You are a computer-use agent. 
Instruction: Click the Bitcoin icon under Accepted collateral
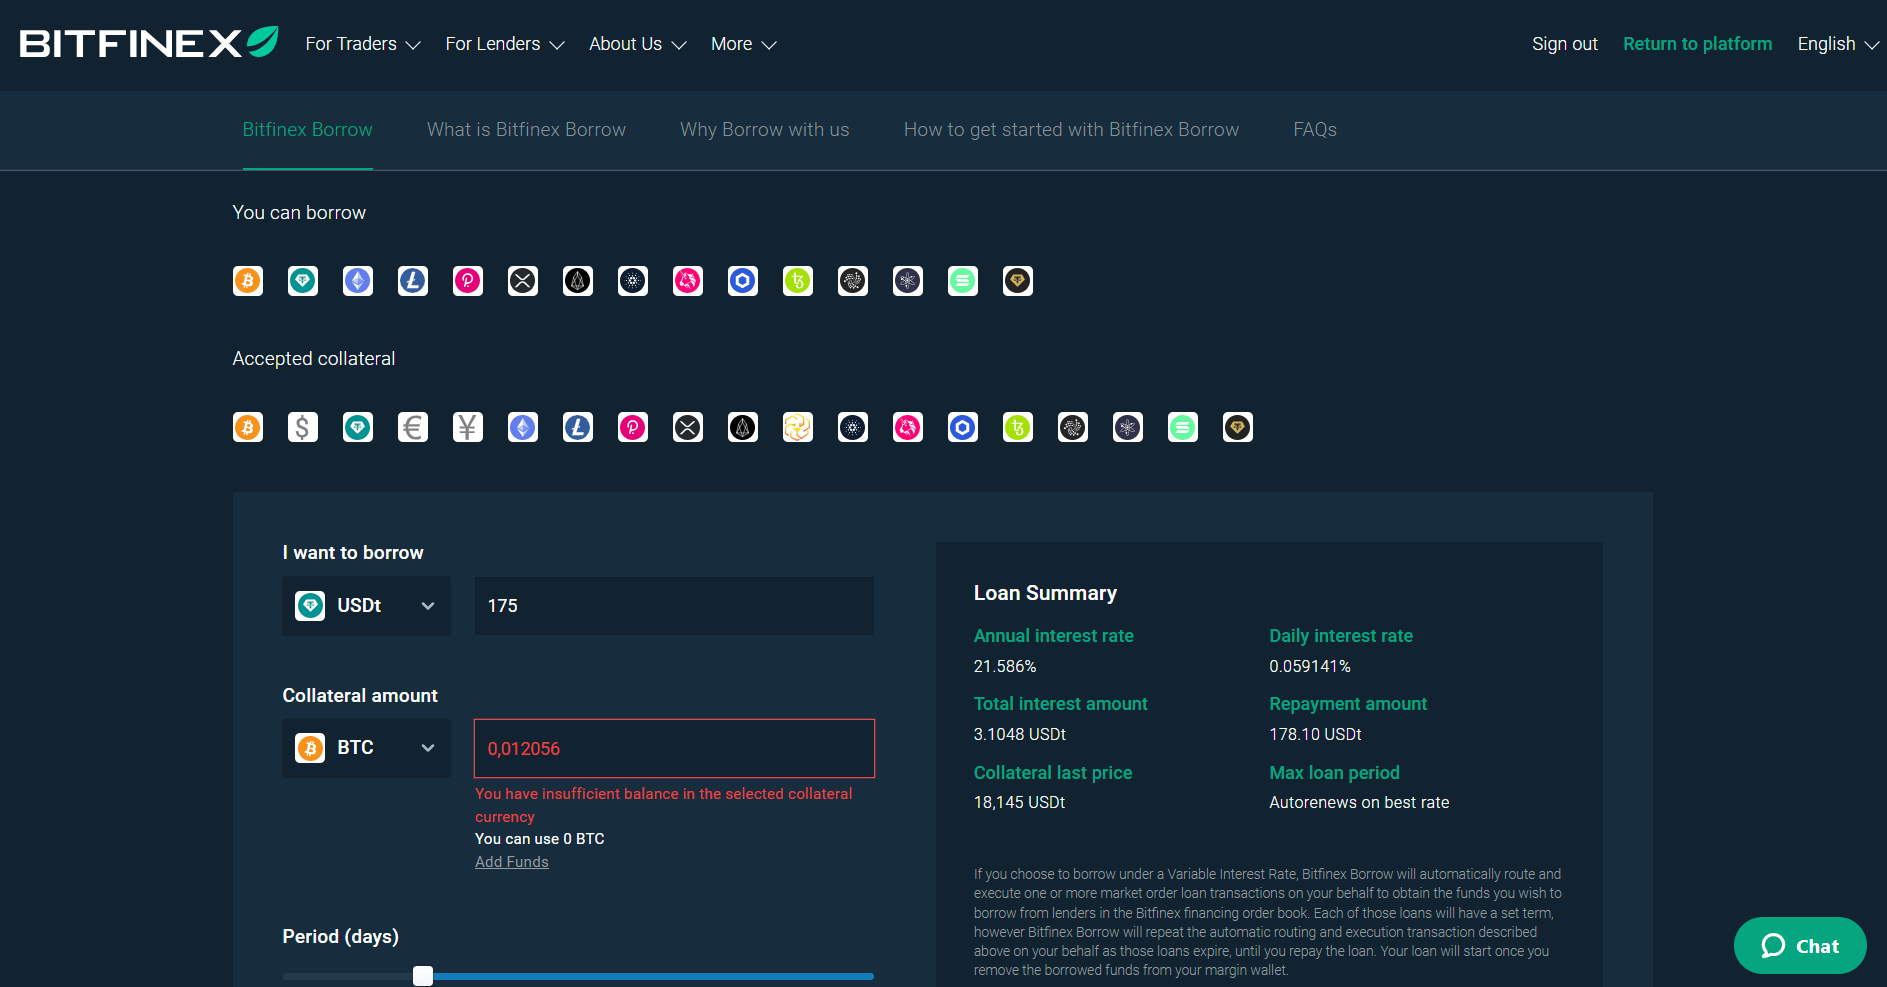248,428
